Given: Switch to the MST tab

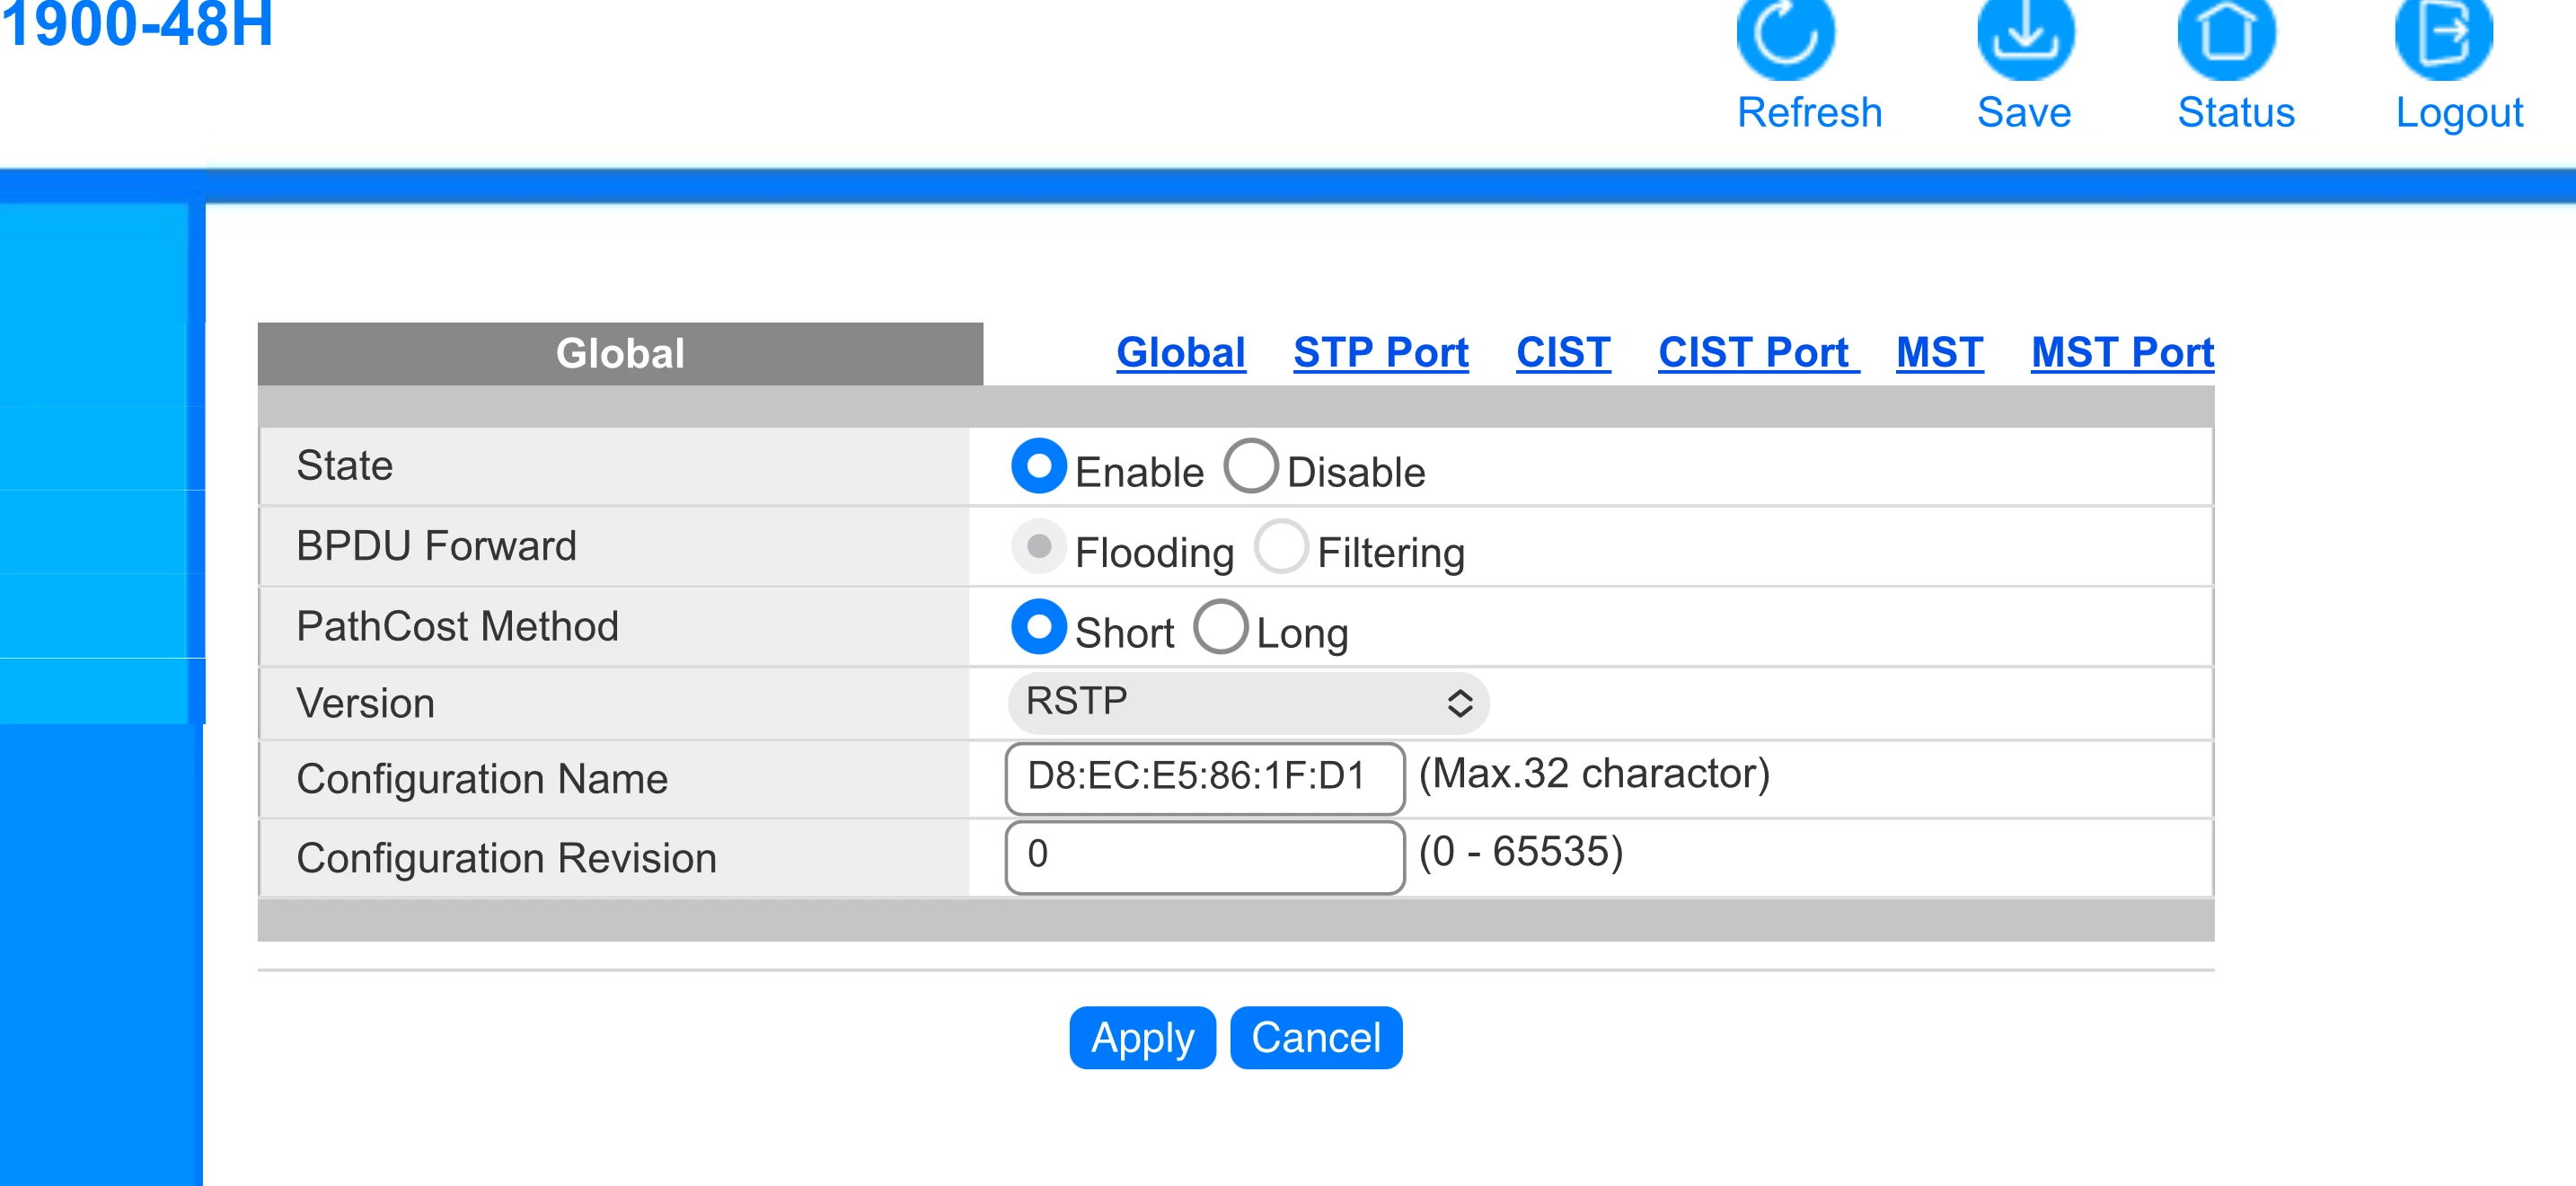Looking at the screenshot, I should pyautogui.click(x=1939, y=352).
